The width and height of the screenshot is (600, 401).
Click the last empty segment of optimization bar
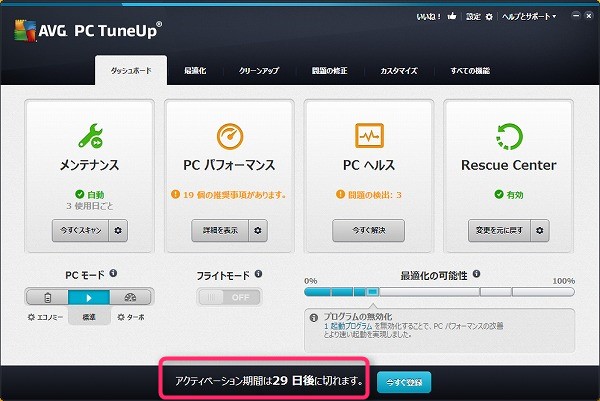pyautogui.click(x=543, y=292)
